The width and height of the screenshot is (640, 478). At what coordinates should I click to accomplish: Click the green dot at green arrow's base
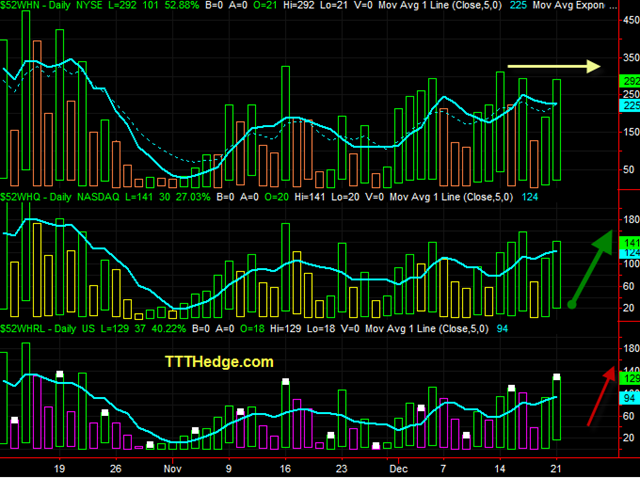pos(572,305)
